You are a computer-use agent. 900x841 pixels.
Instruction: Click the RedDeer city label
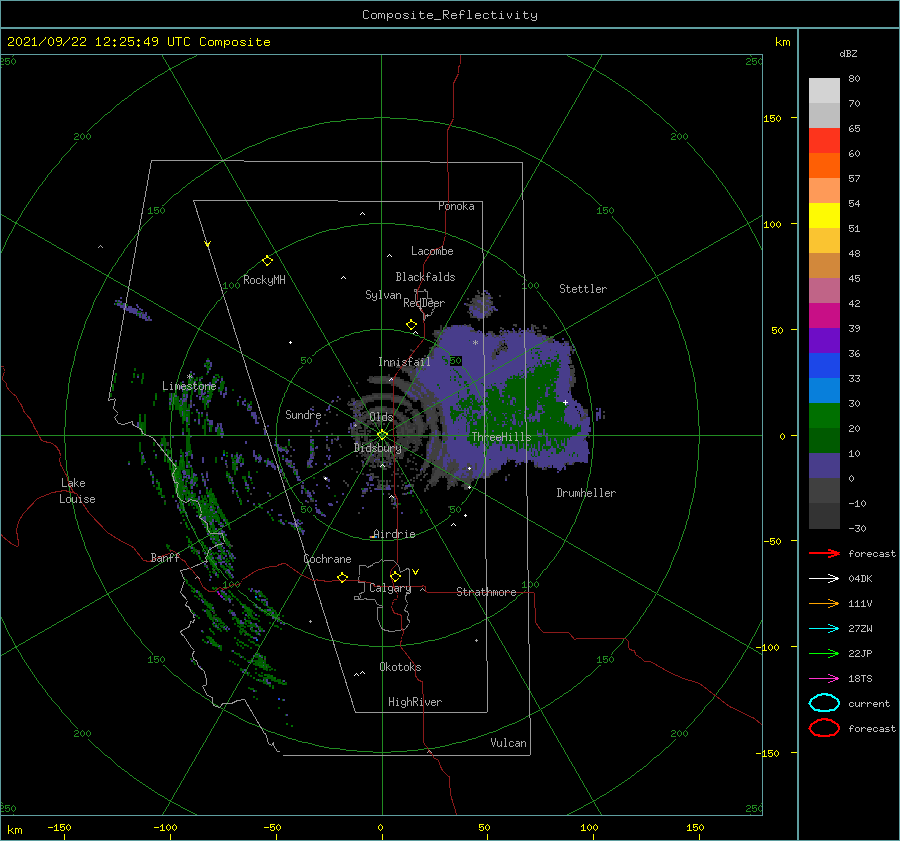tap(424, 303)
